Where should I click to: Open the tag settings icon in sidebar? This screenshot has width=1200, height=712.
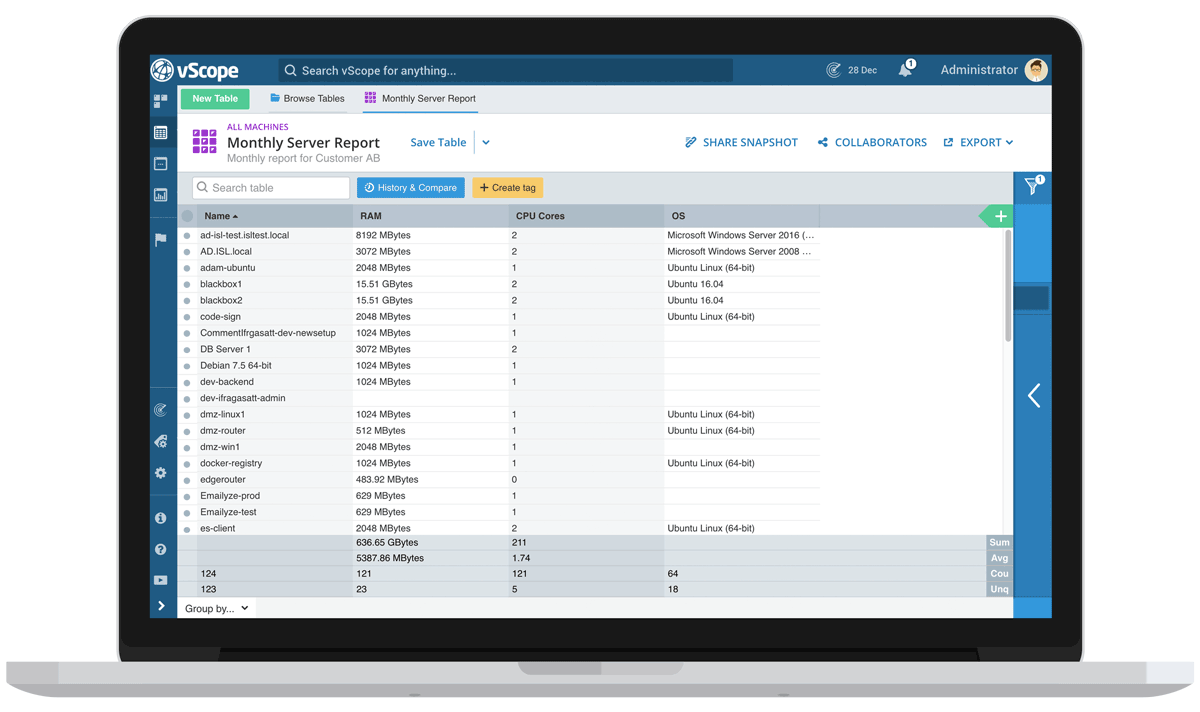pos(161,441)
